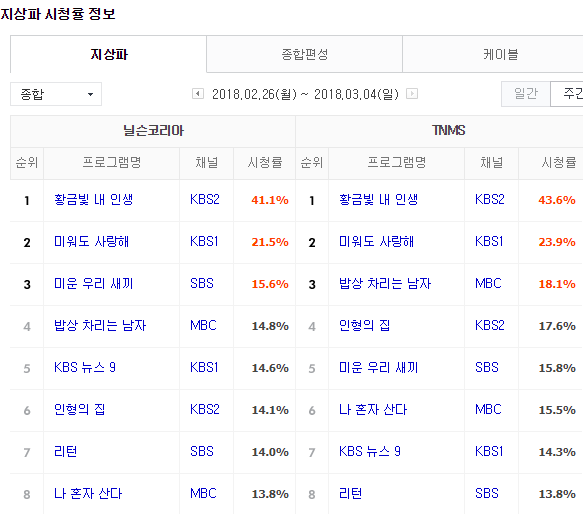Viewport: 583px width, 514px height.
Task: Click the TNMS table heading
Action: click(448, 131)
